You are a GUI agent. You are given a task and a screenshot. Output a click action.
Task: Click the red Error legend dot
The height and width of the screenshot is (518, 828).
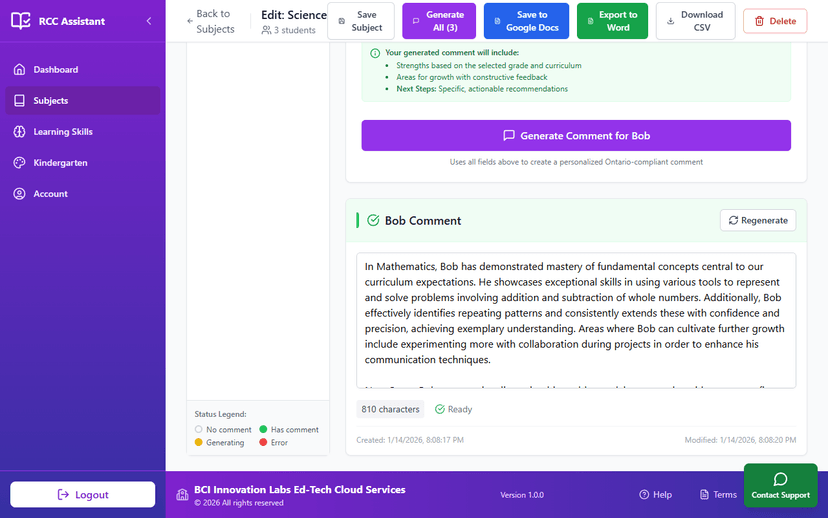(x=263, y=442)
